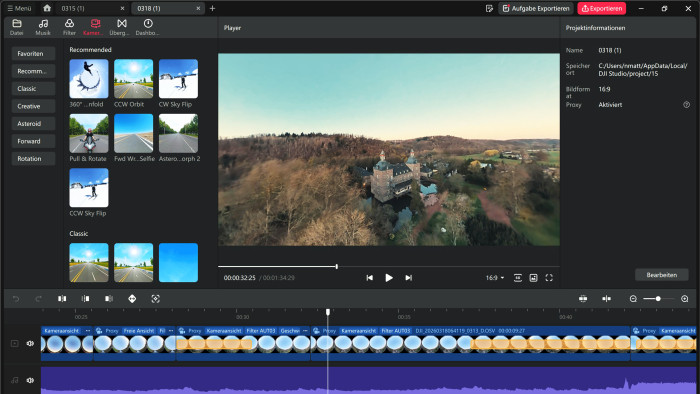Go to the home screen icon
Viewport: 700px width, 394px height.
click(47, 8)
